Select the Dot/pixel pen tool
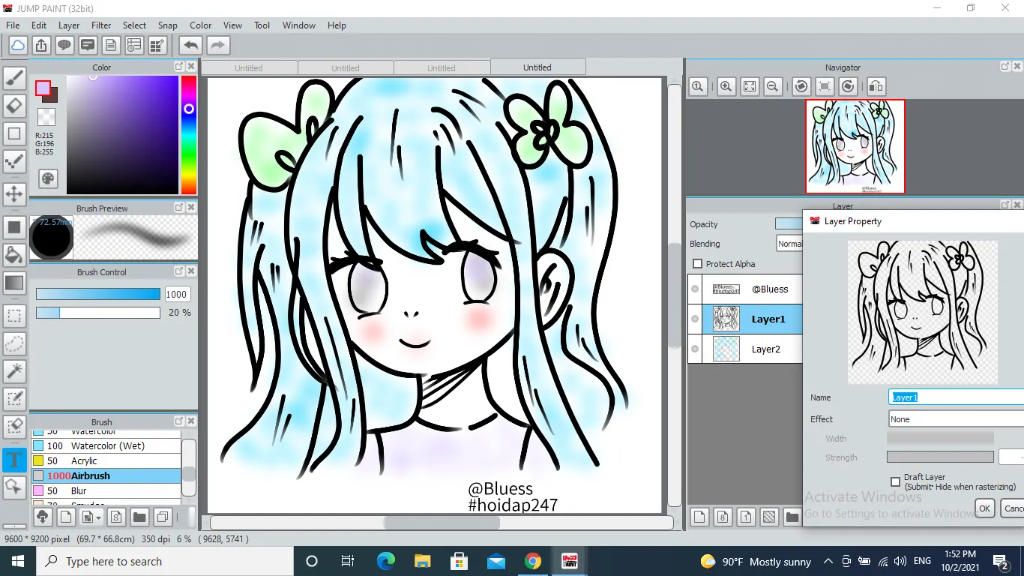The height and width of the screenshot is (576, 1024). pos(14,162)
